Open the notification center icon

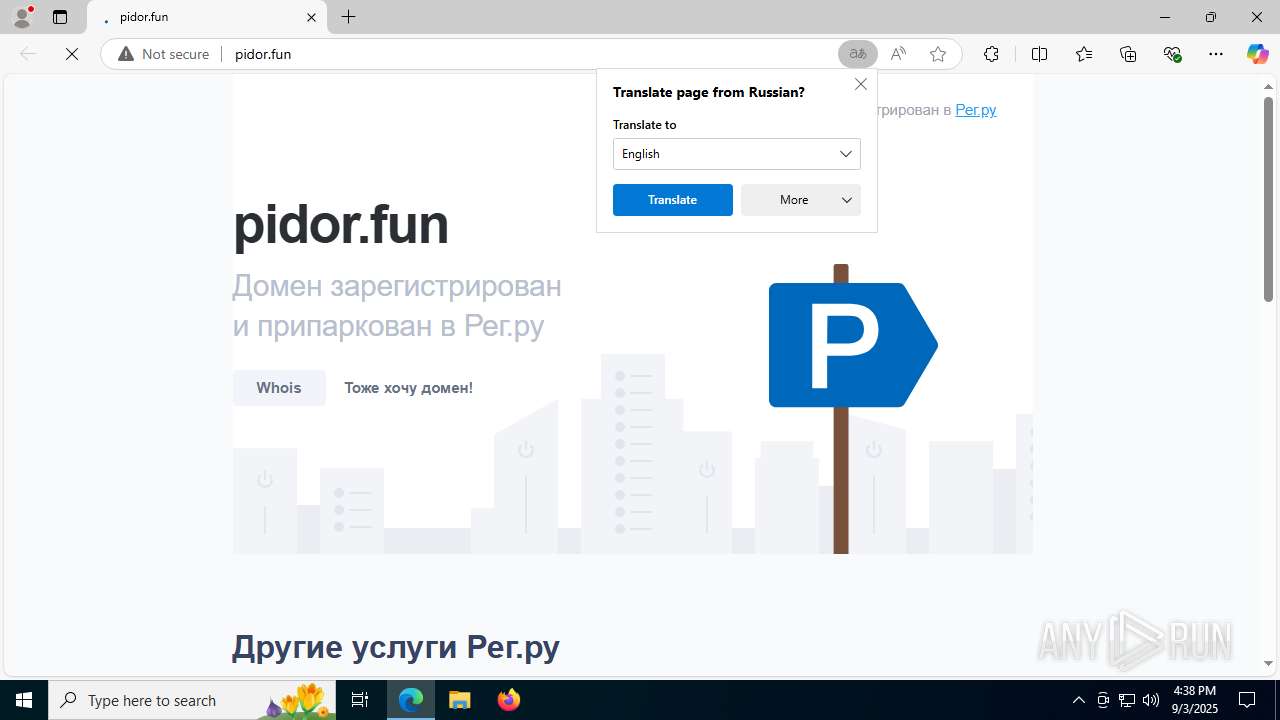coord(1247,700)
